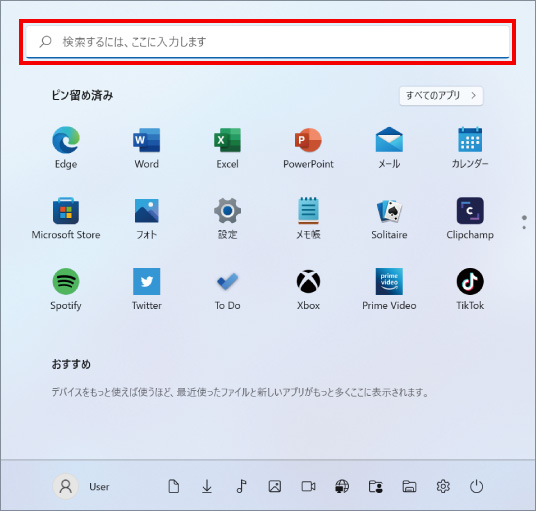The height and width of the screenshot is (511, 536).
Task: Open the メール mail app
Action: [x=389, y=148]
